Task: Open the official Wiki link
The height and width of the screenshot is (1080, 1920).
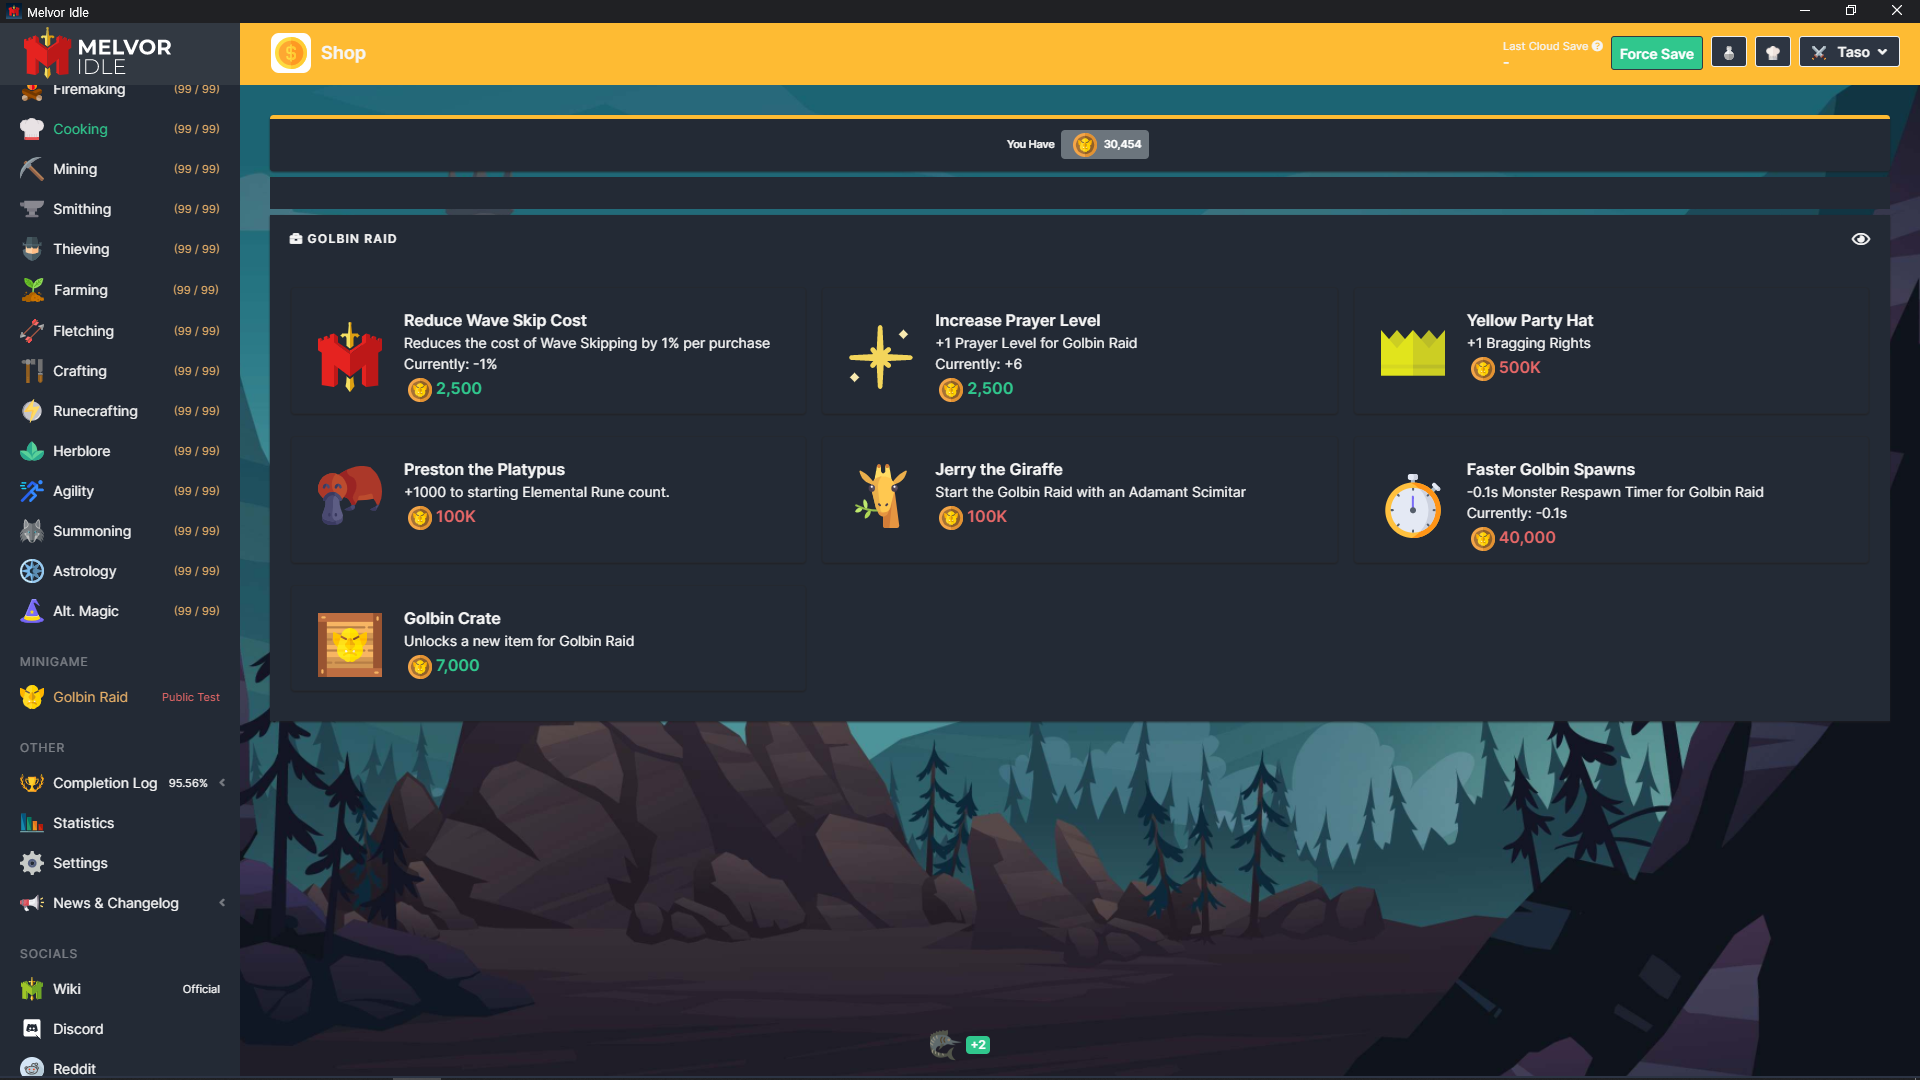Action: (x=67, y=989)
